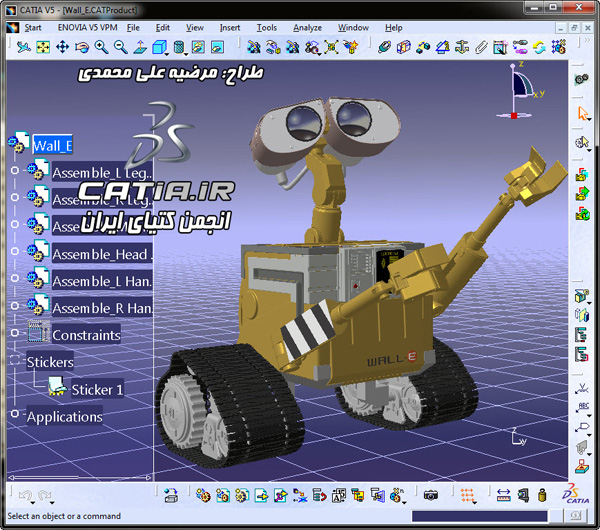Open the File menu

pos(133,28)
